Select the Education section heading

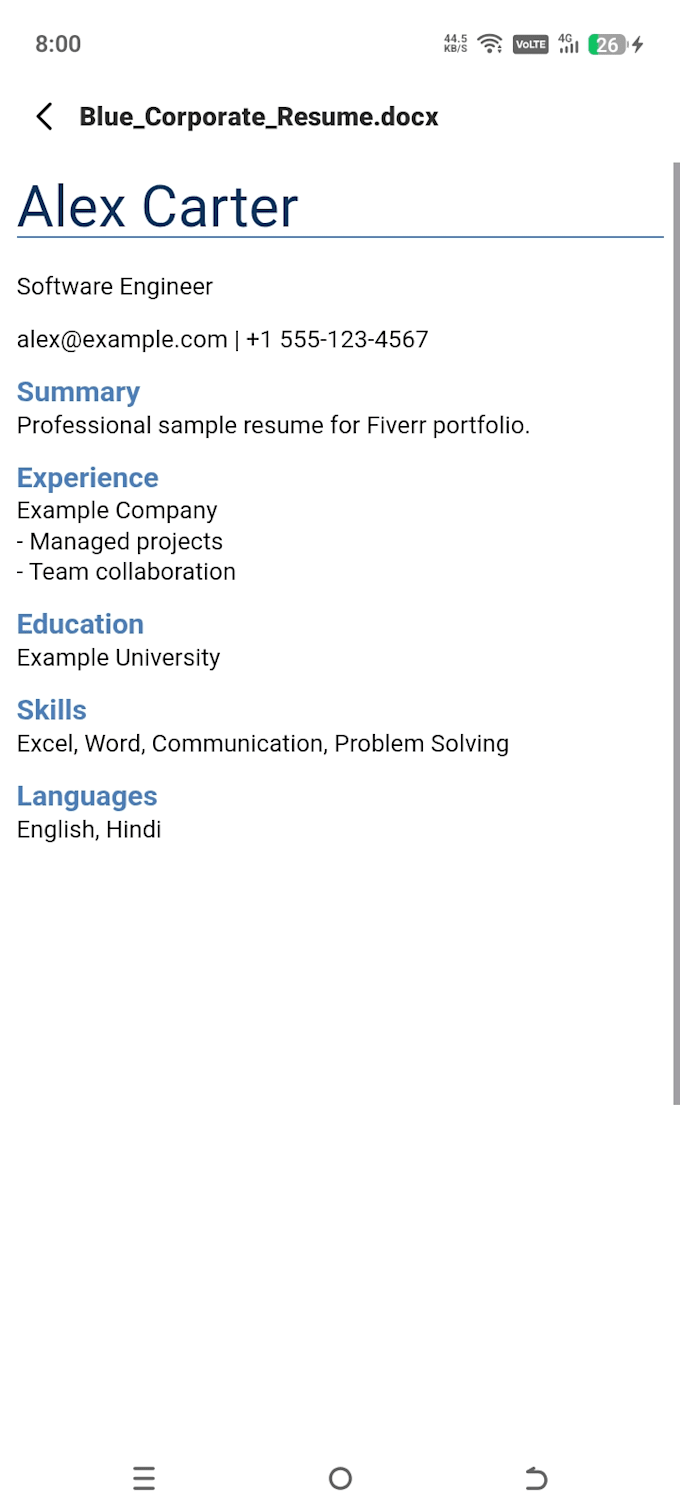click(x=80, y=624)
